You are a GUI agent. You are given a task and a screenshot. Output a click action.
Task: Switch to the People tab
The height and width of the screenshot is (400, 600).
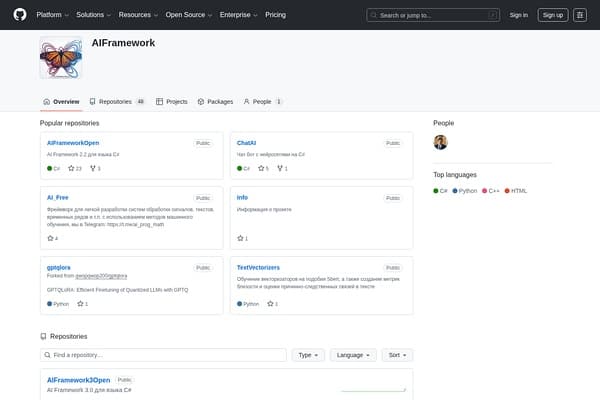point(262,102)
